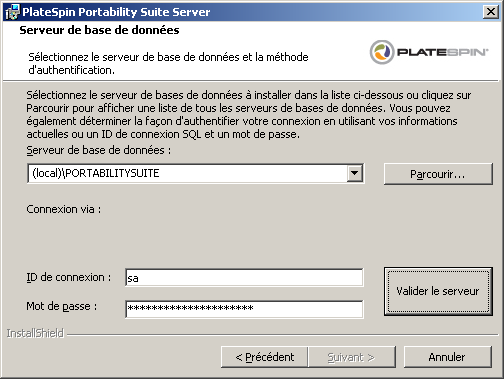504x379 pixels.
Task: Click the greyed-out Suivant button
Action: coord(352,357)
